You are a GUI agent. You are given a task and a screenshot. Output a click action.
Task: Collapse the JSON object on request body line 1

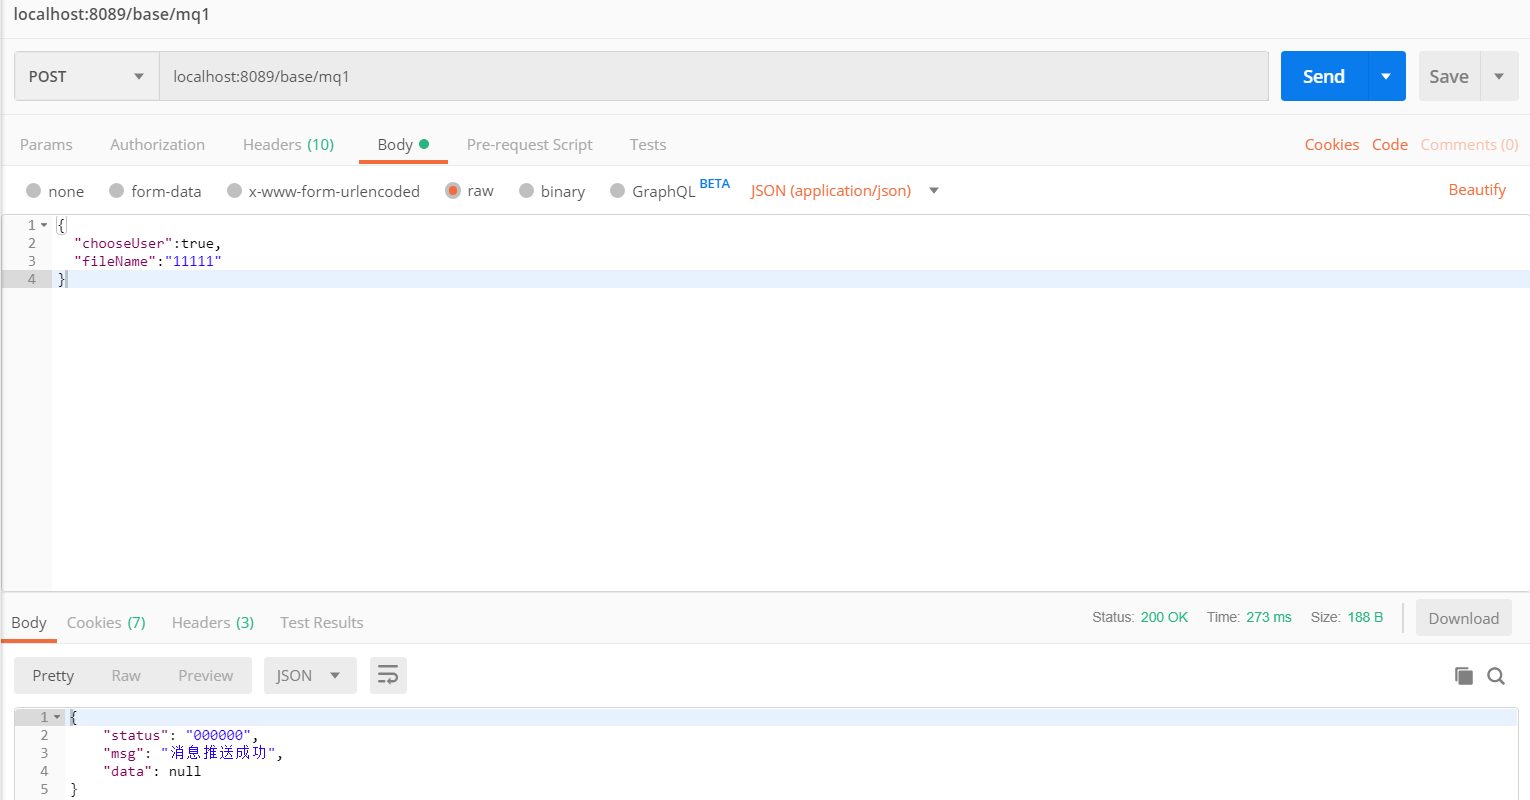click(x=42, y=225)
